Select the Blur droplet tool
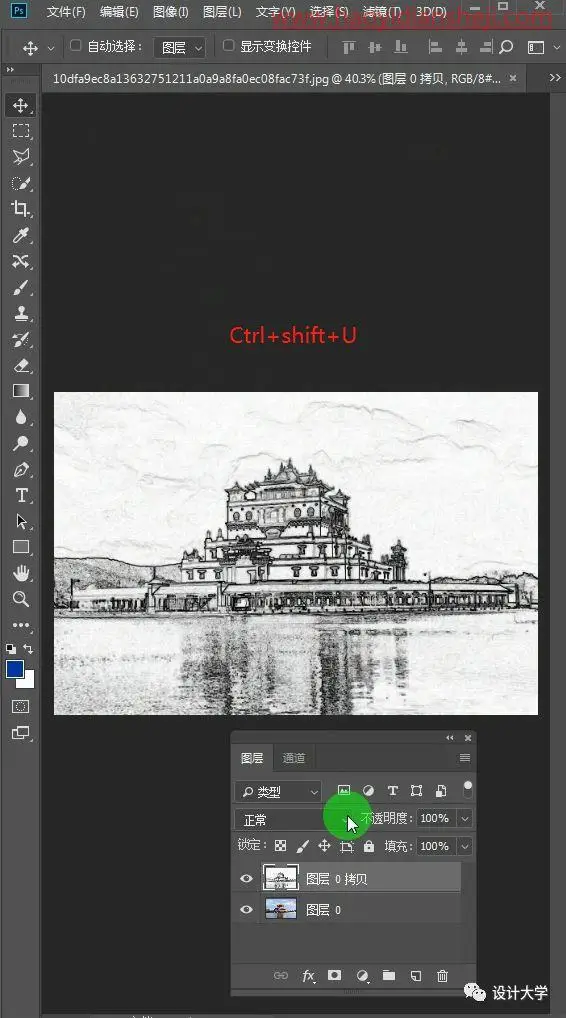 click(x=21, y=417)
